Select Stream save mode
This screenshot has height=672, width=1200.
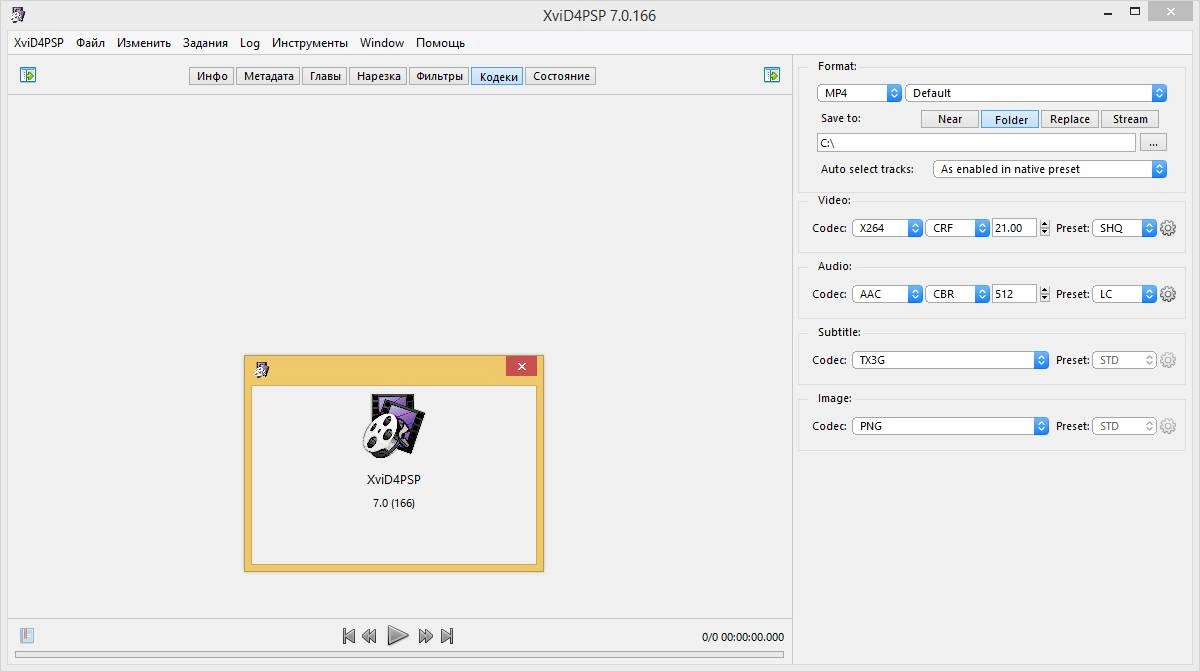(1130, 119)
